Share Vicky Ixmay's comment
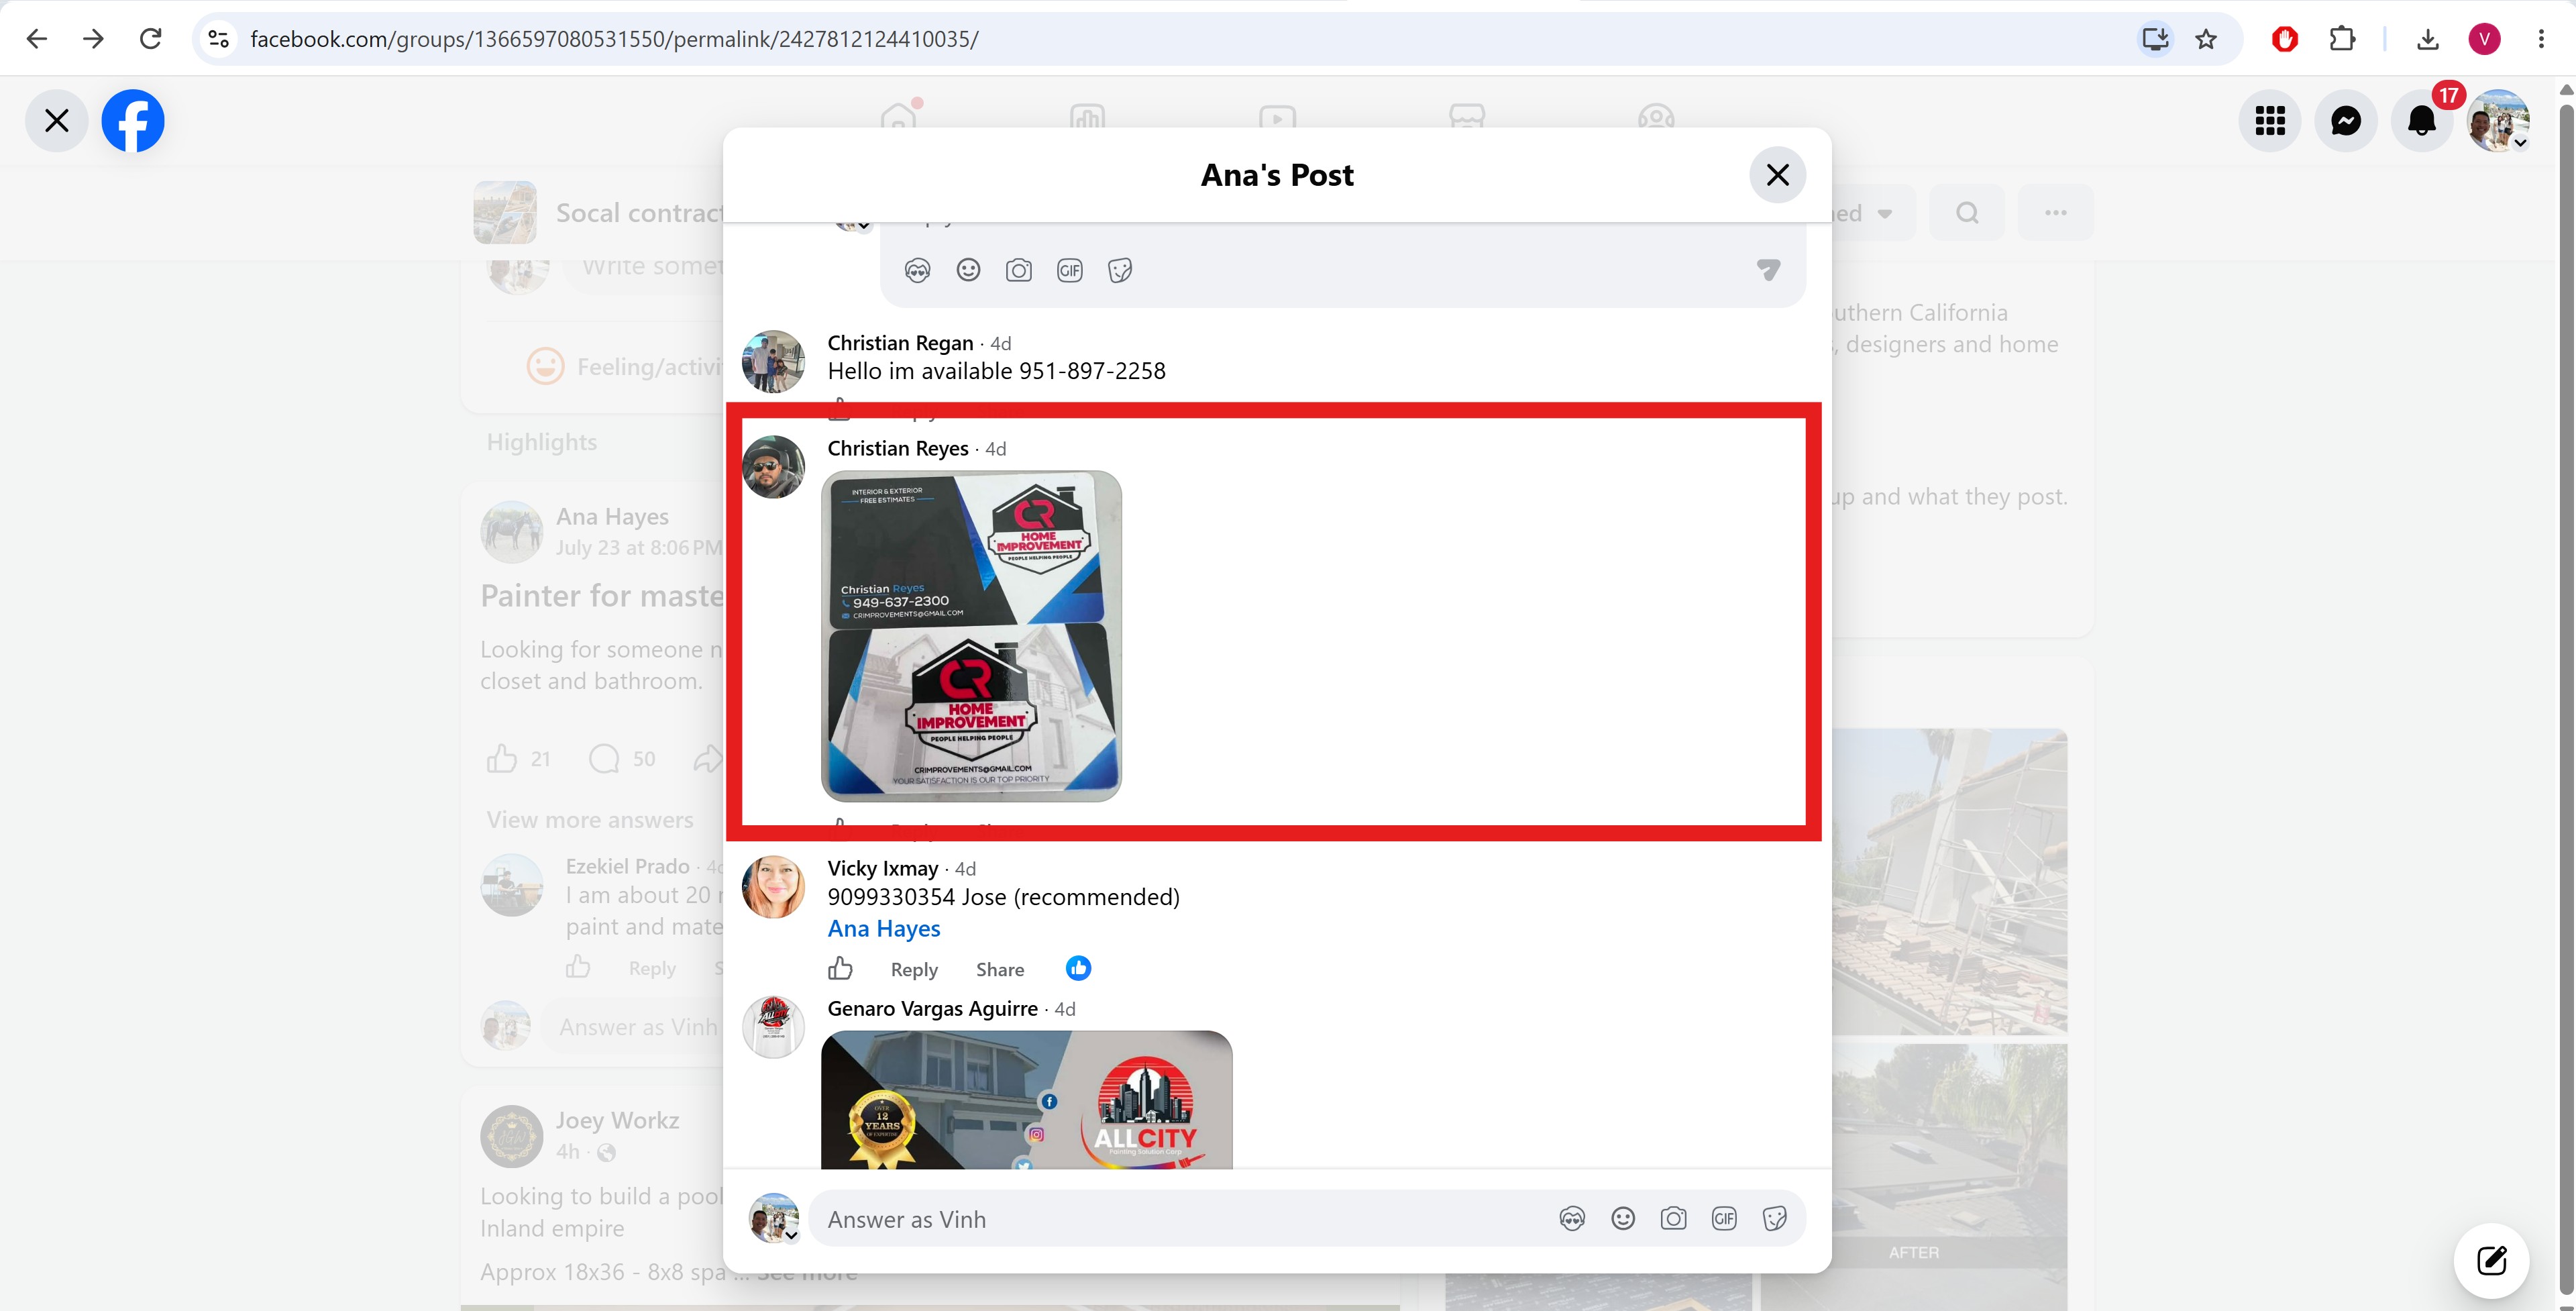The height and width of the screenshot is (1311, 2576). point(1000,970)
